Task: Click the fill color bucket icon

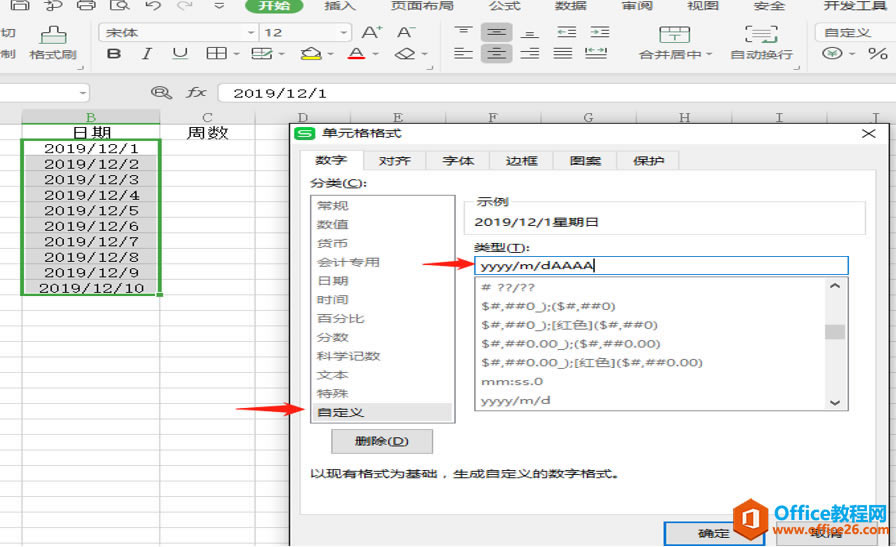Action: 311,54
